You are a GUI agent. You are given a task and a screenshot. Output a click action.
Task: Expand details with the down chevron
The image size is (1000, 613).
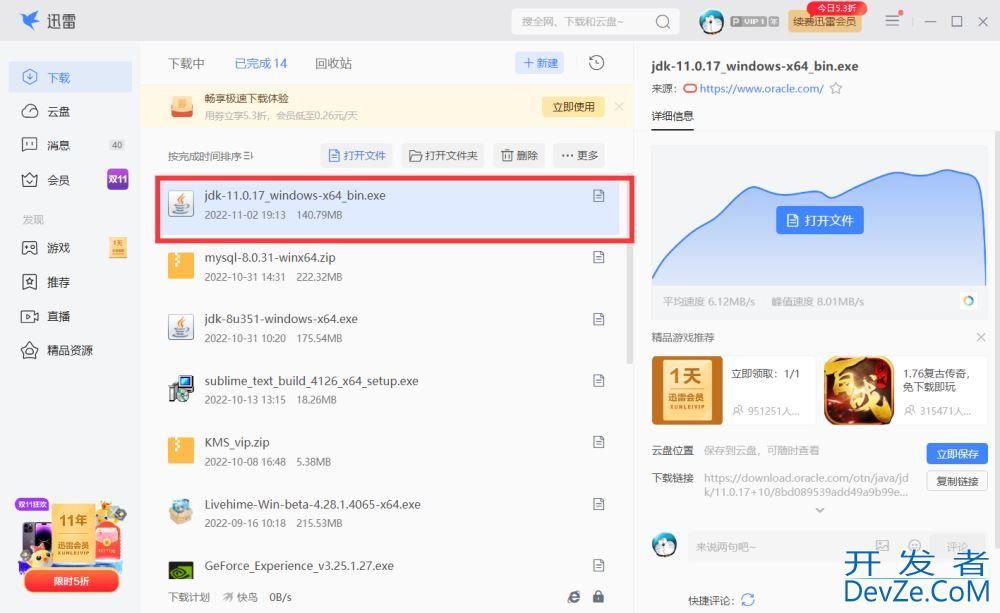[820, 510]
